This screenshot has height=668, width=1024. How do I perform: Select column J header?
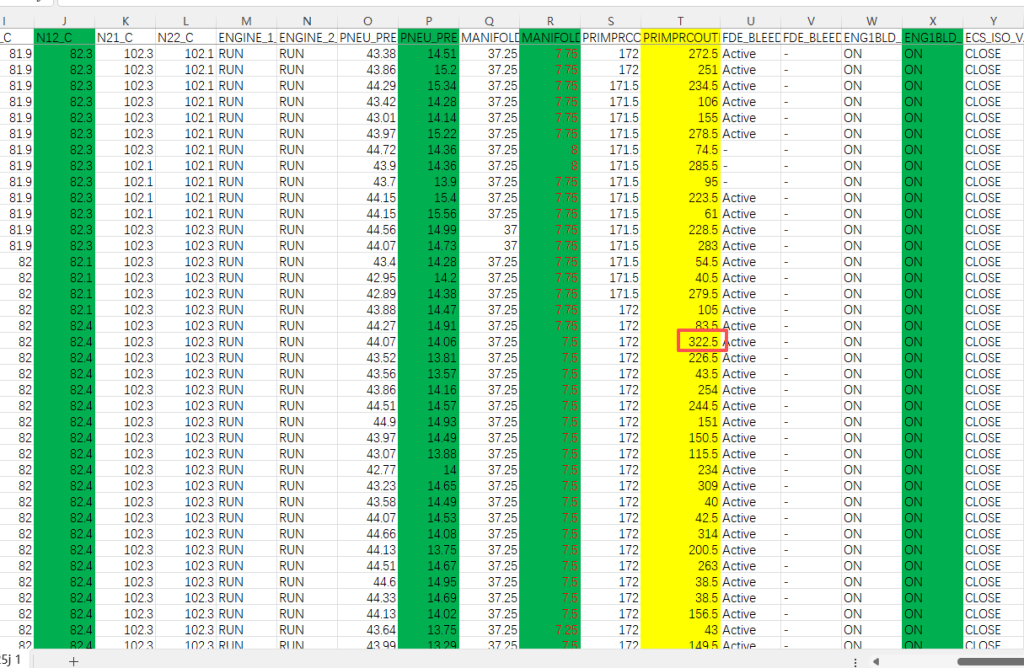click(x=64, y=21)
